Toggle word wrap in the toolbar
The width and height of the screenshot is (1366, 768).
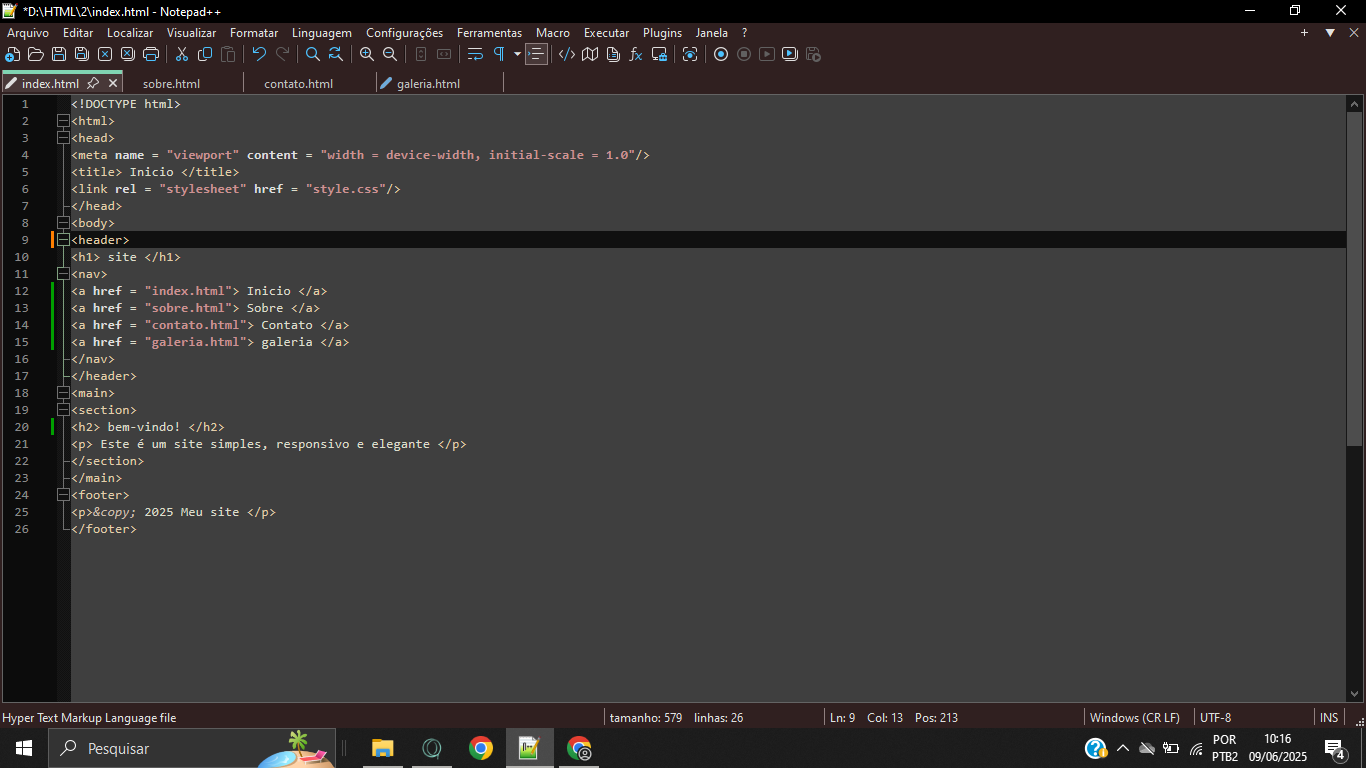tap(475, 54)
